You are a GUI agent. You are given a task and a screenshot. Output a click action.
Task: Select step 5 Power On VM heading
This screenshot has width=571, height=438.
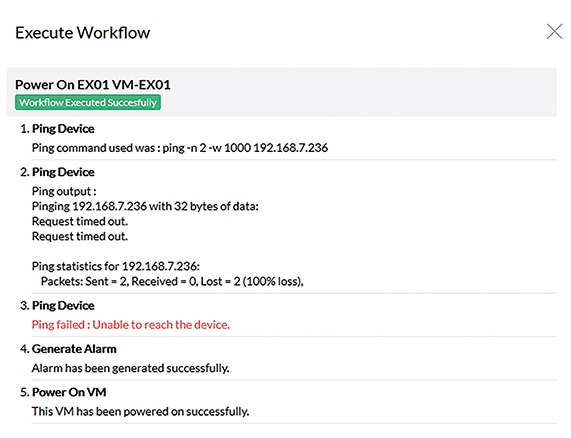coord(63,392)
